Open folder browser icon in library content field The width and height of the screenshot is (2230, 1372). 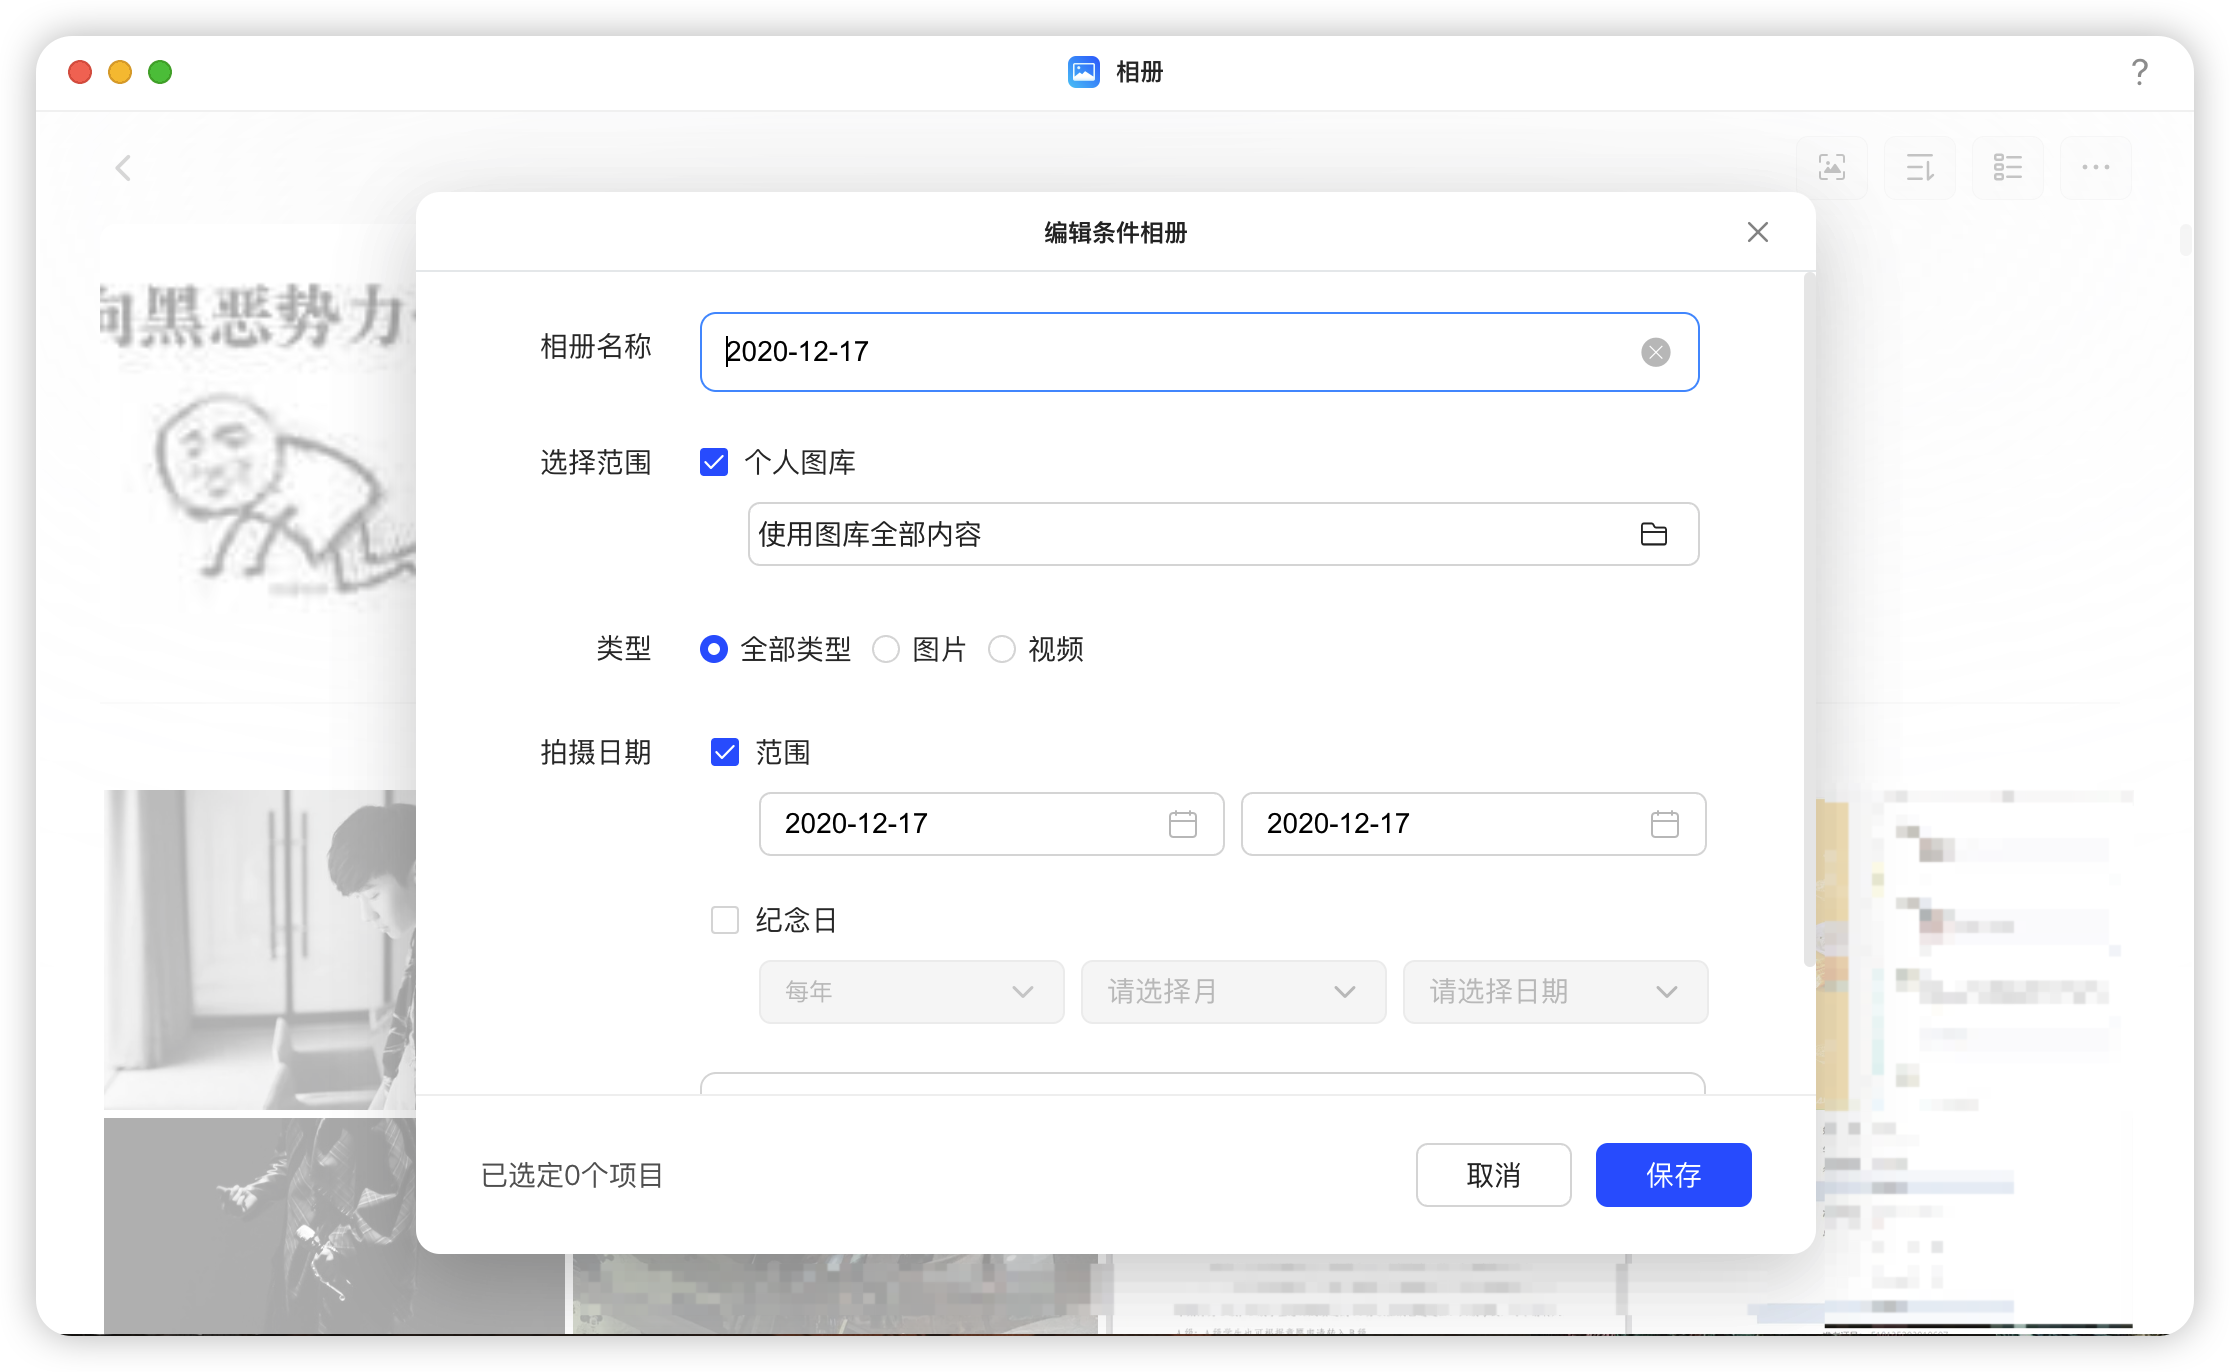1653,534
